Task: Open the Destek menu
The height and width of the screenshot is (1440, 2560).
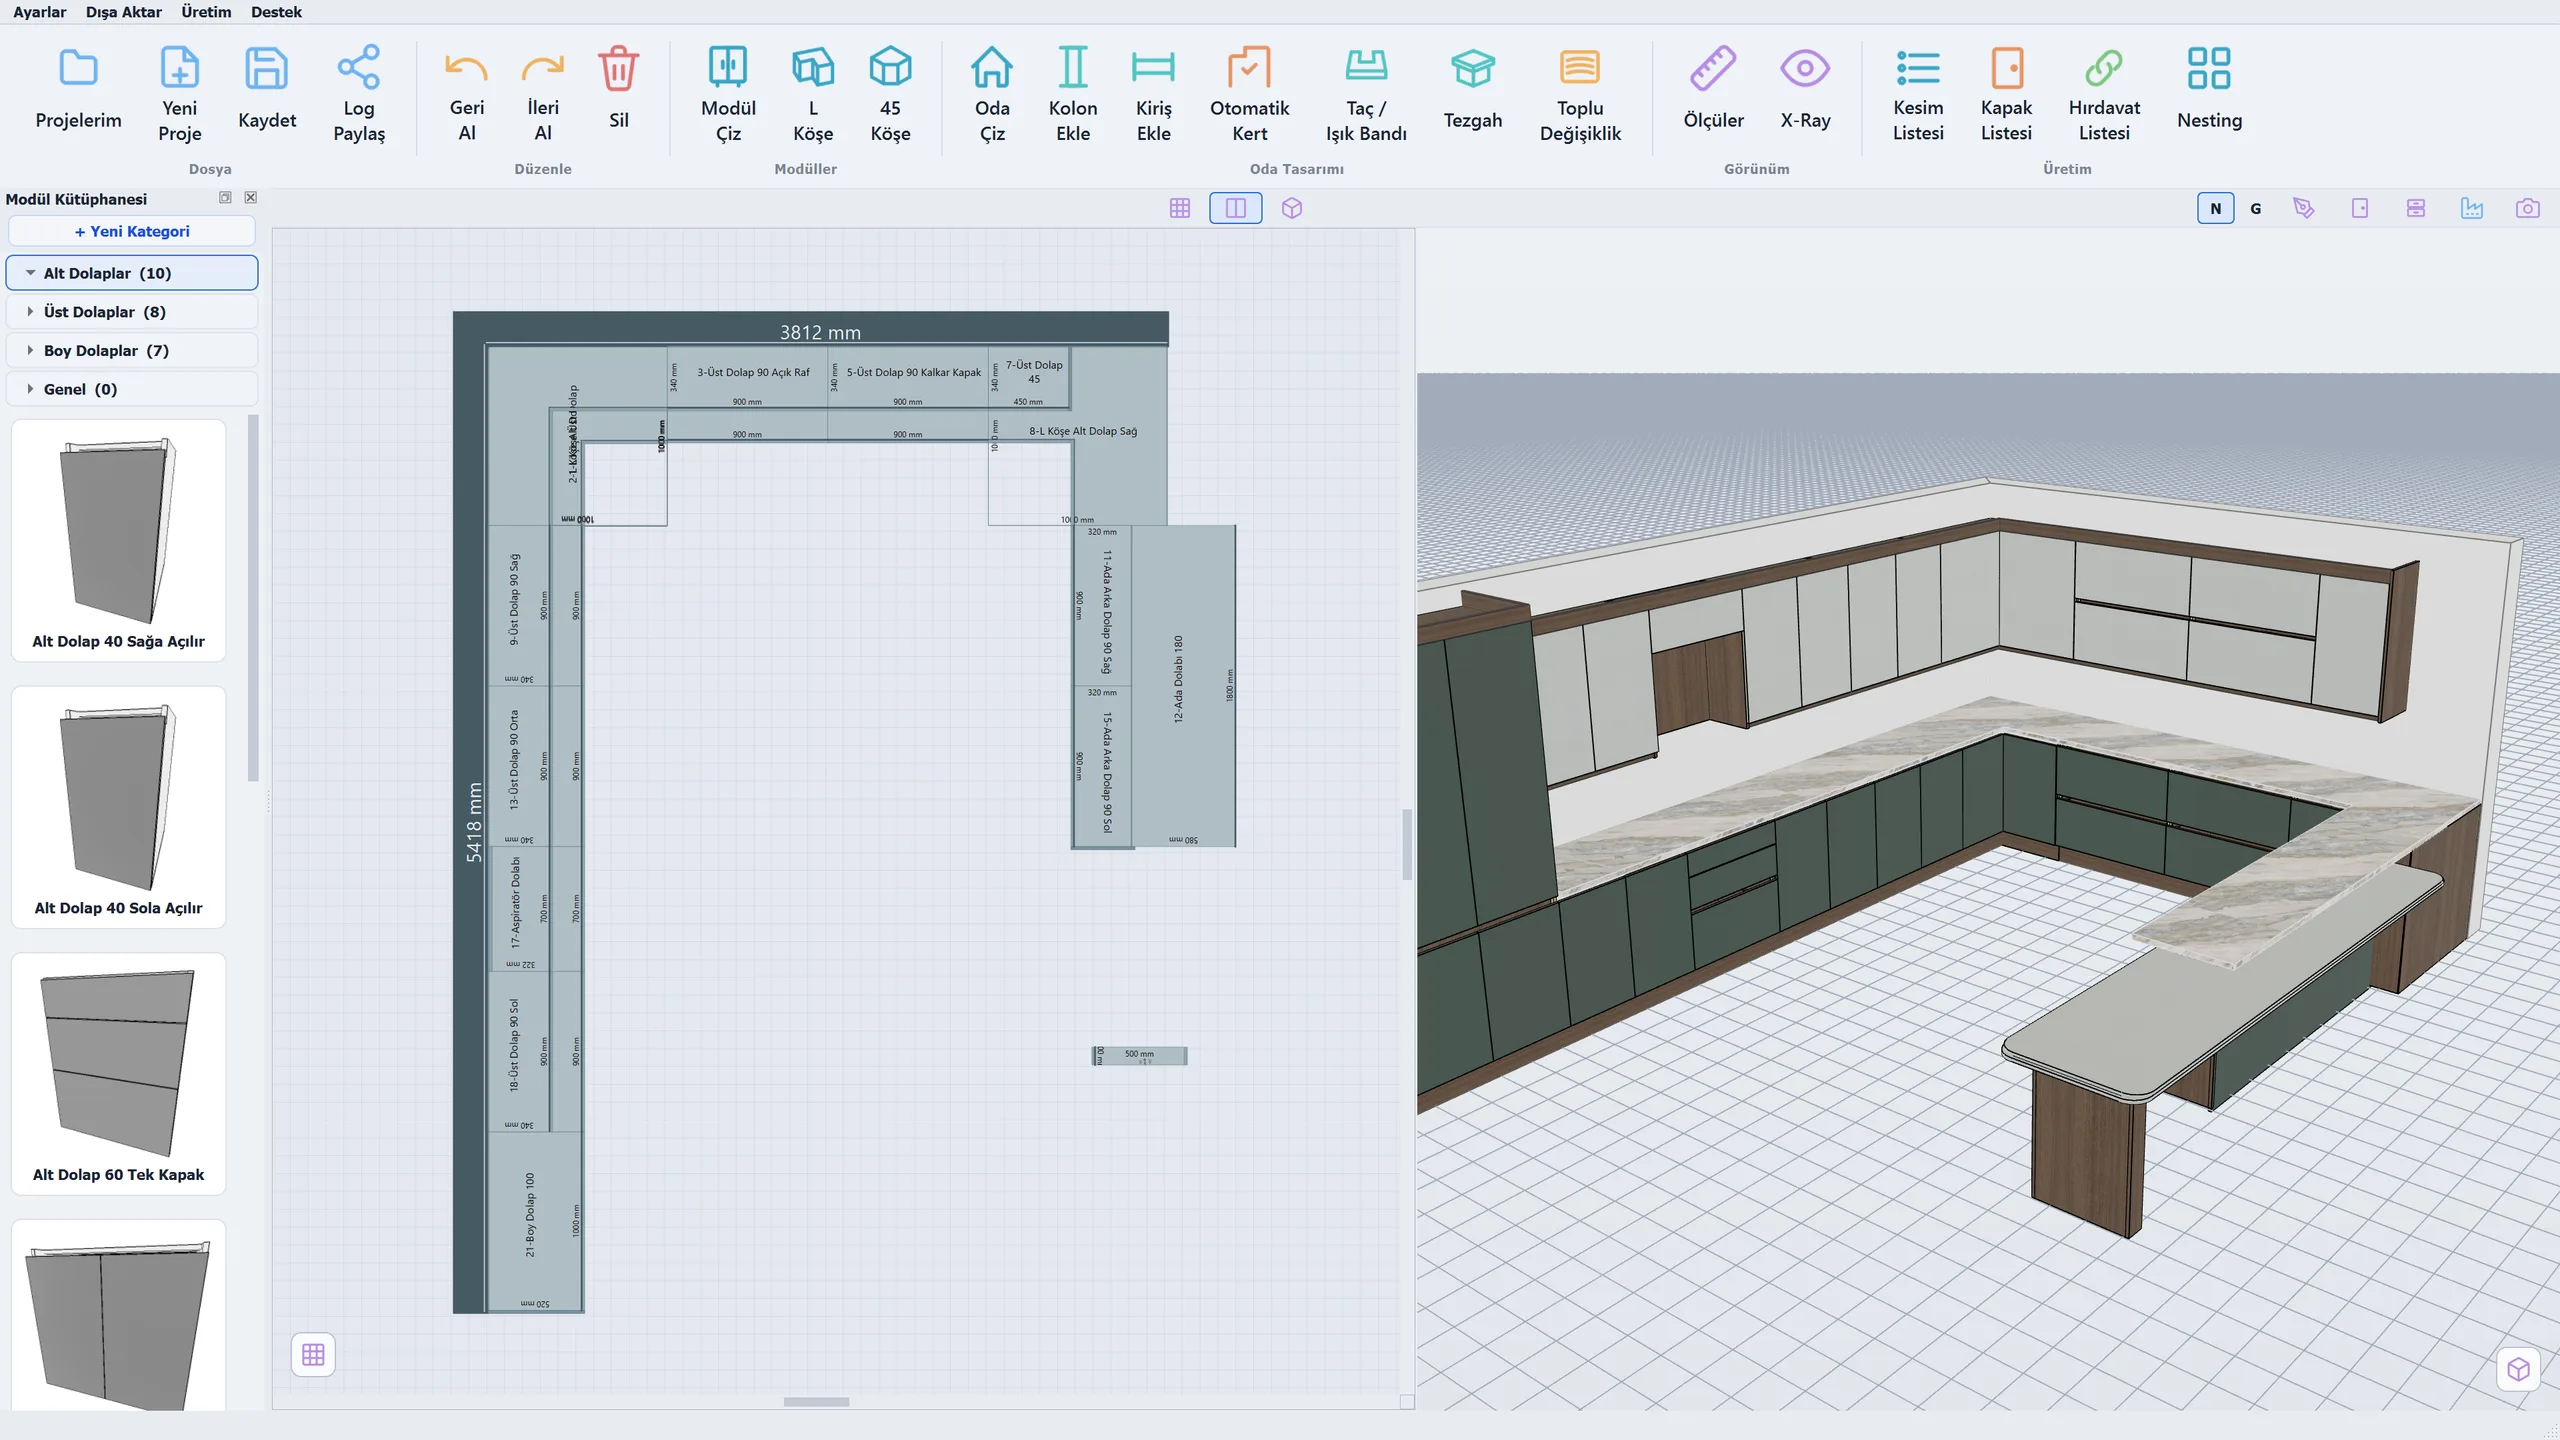Action: tap(276, 12)
